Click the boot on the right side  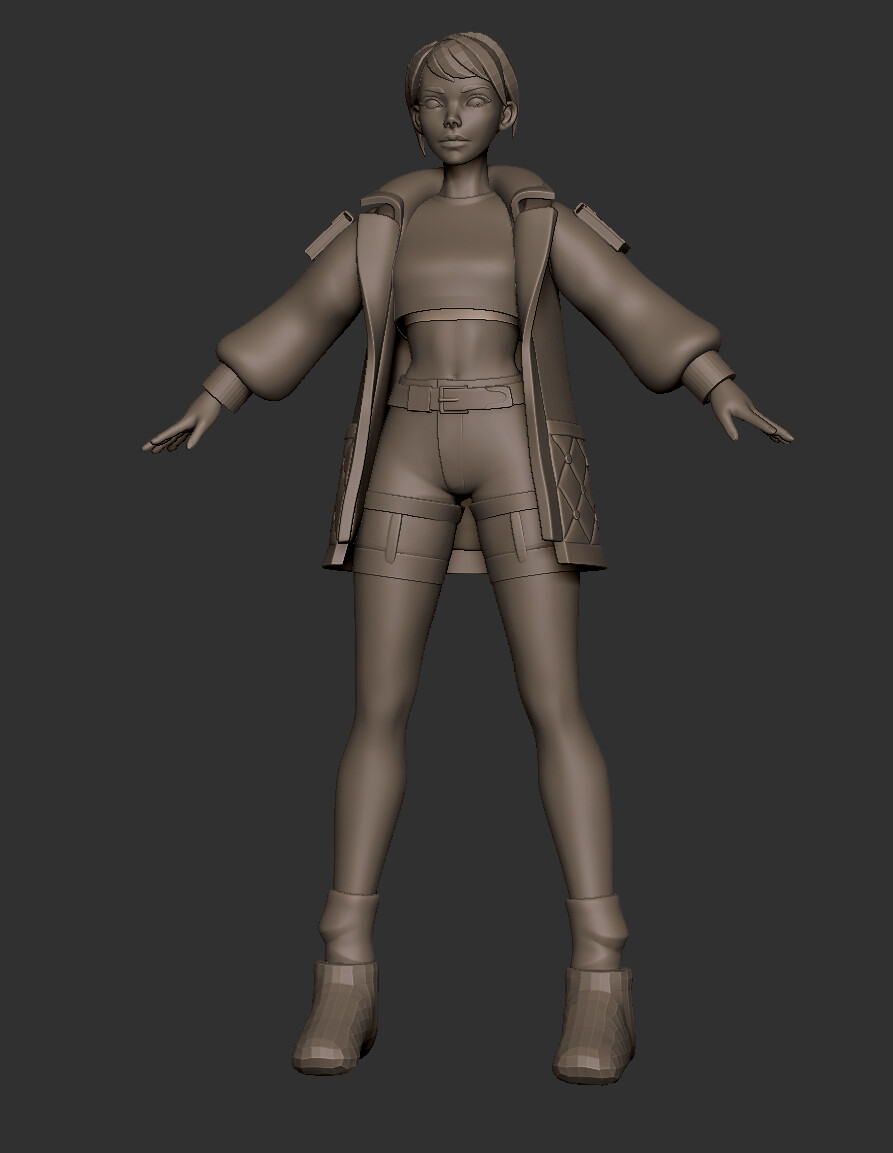pyautogui.click(x=594, y=1022)
